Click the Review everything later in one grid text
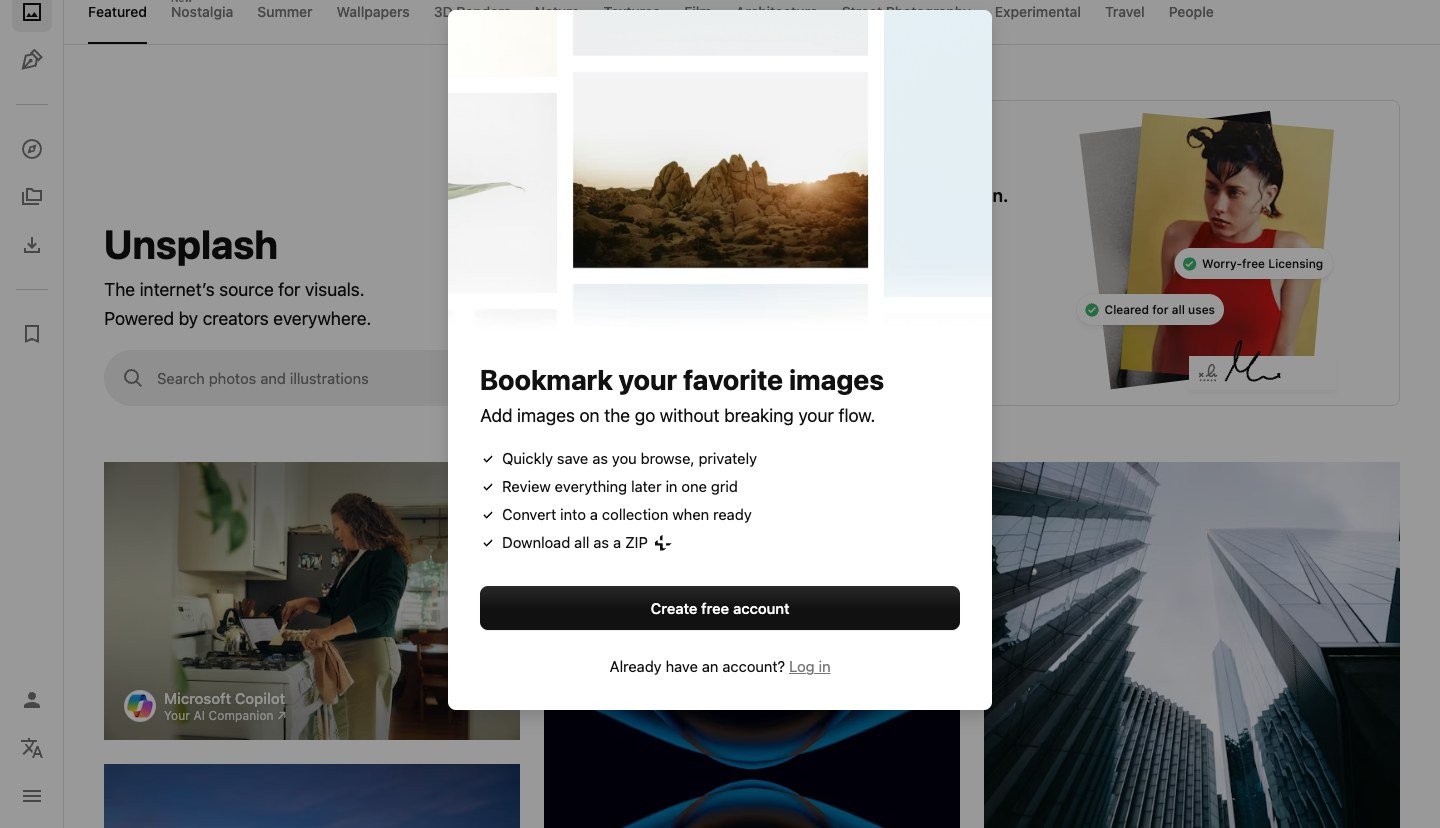 pyautogui.click(x=620, y=487)
